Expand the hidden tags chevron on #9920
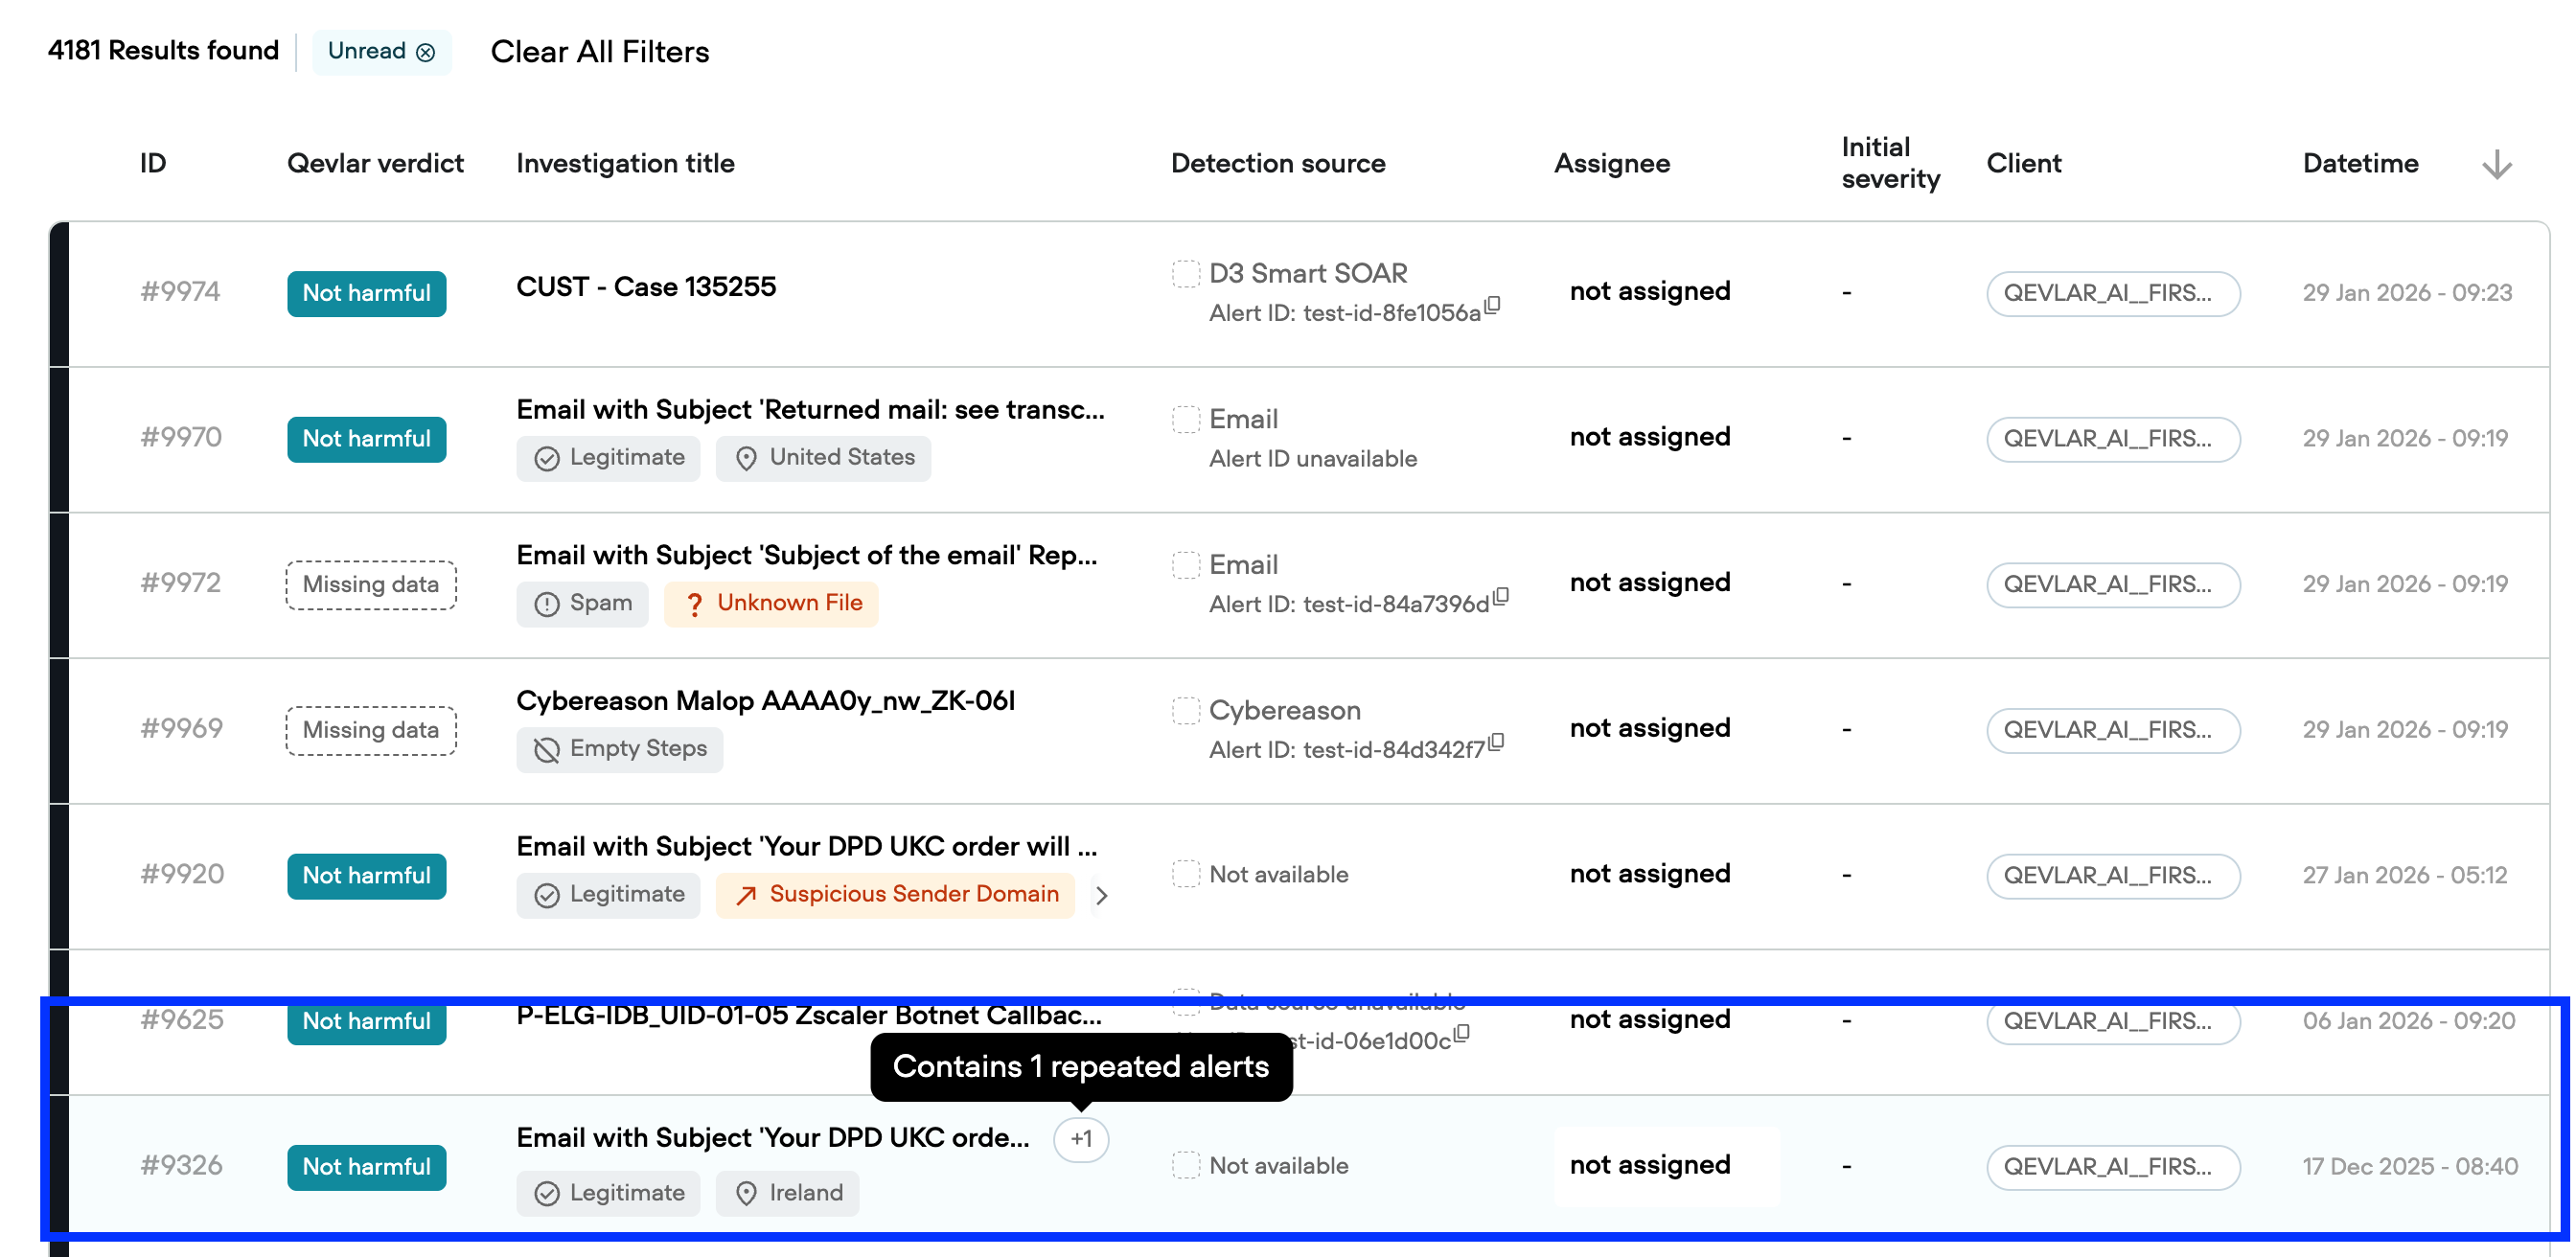The width and height of the screenshot is (2576, 1257). pos(1102,895)
